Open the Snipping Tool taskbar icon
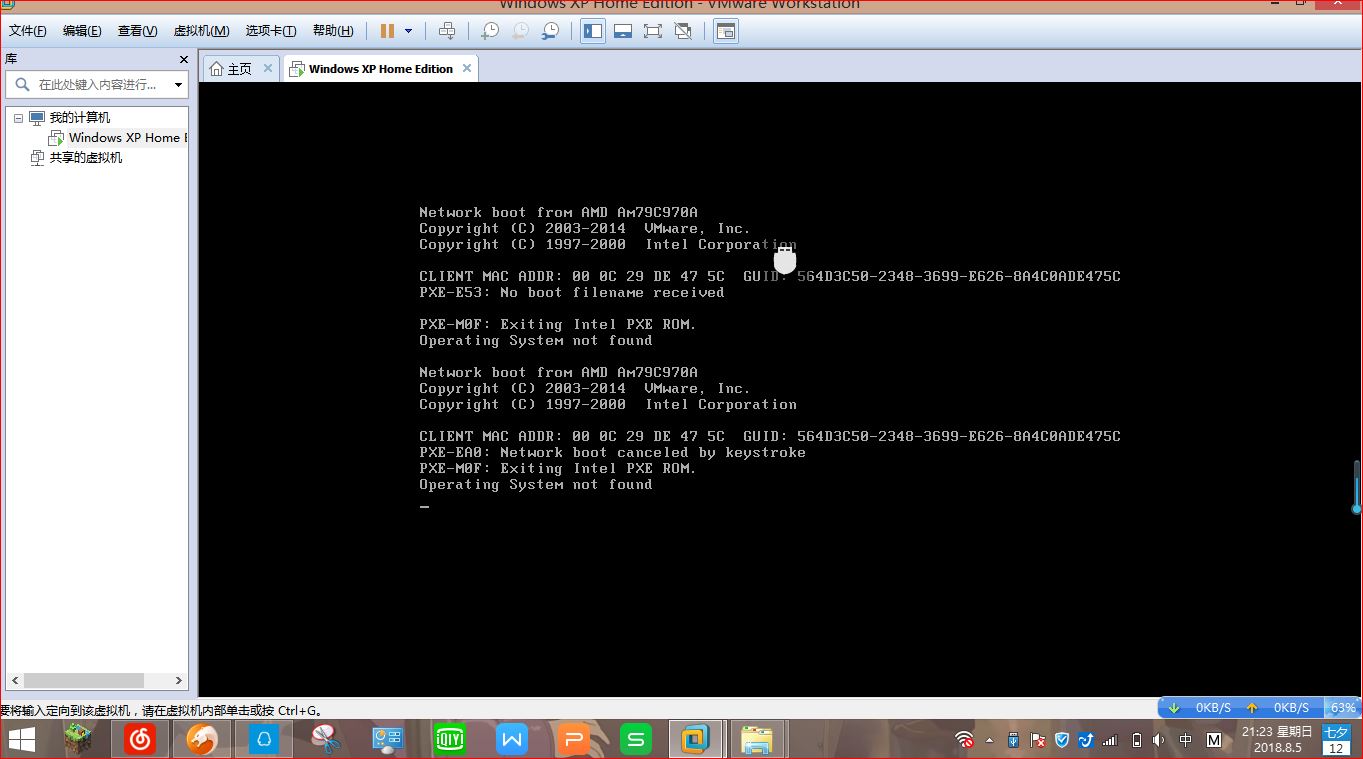This screenshot has width=1363, height=759. coord(326,740)
